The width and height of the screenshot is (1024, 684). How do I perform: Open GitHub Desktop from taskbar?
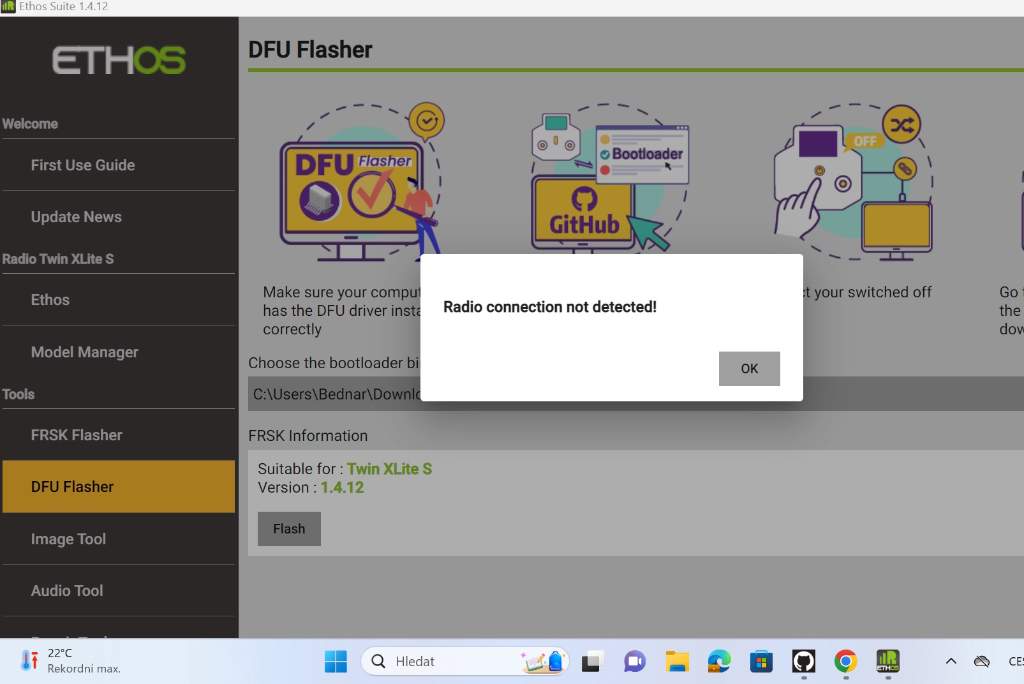pyautogui.click(x=803, y=661)
